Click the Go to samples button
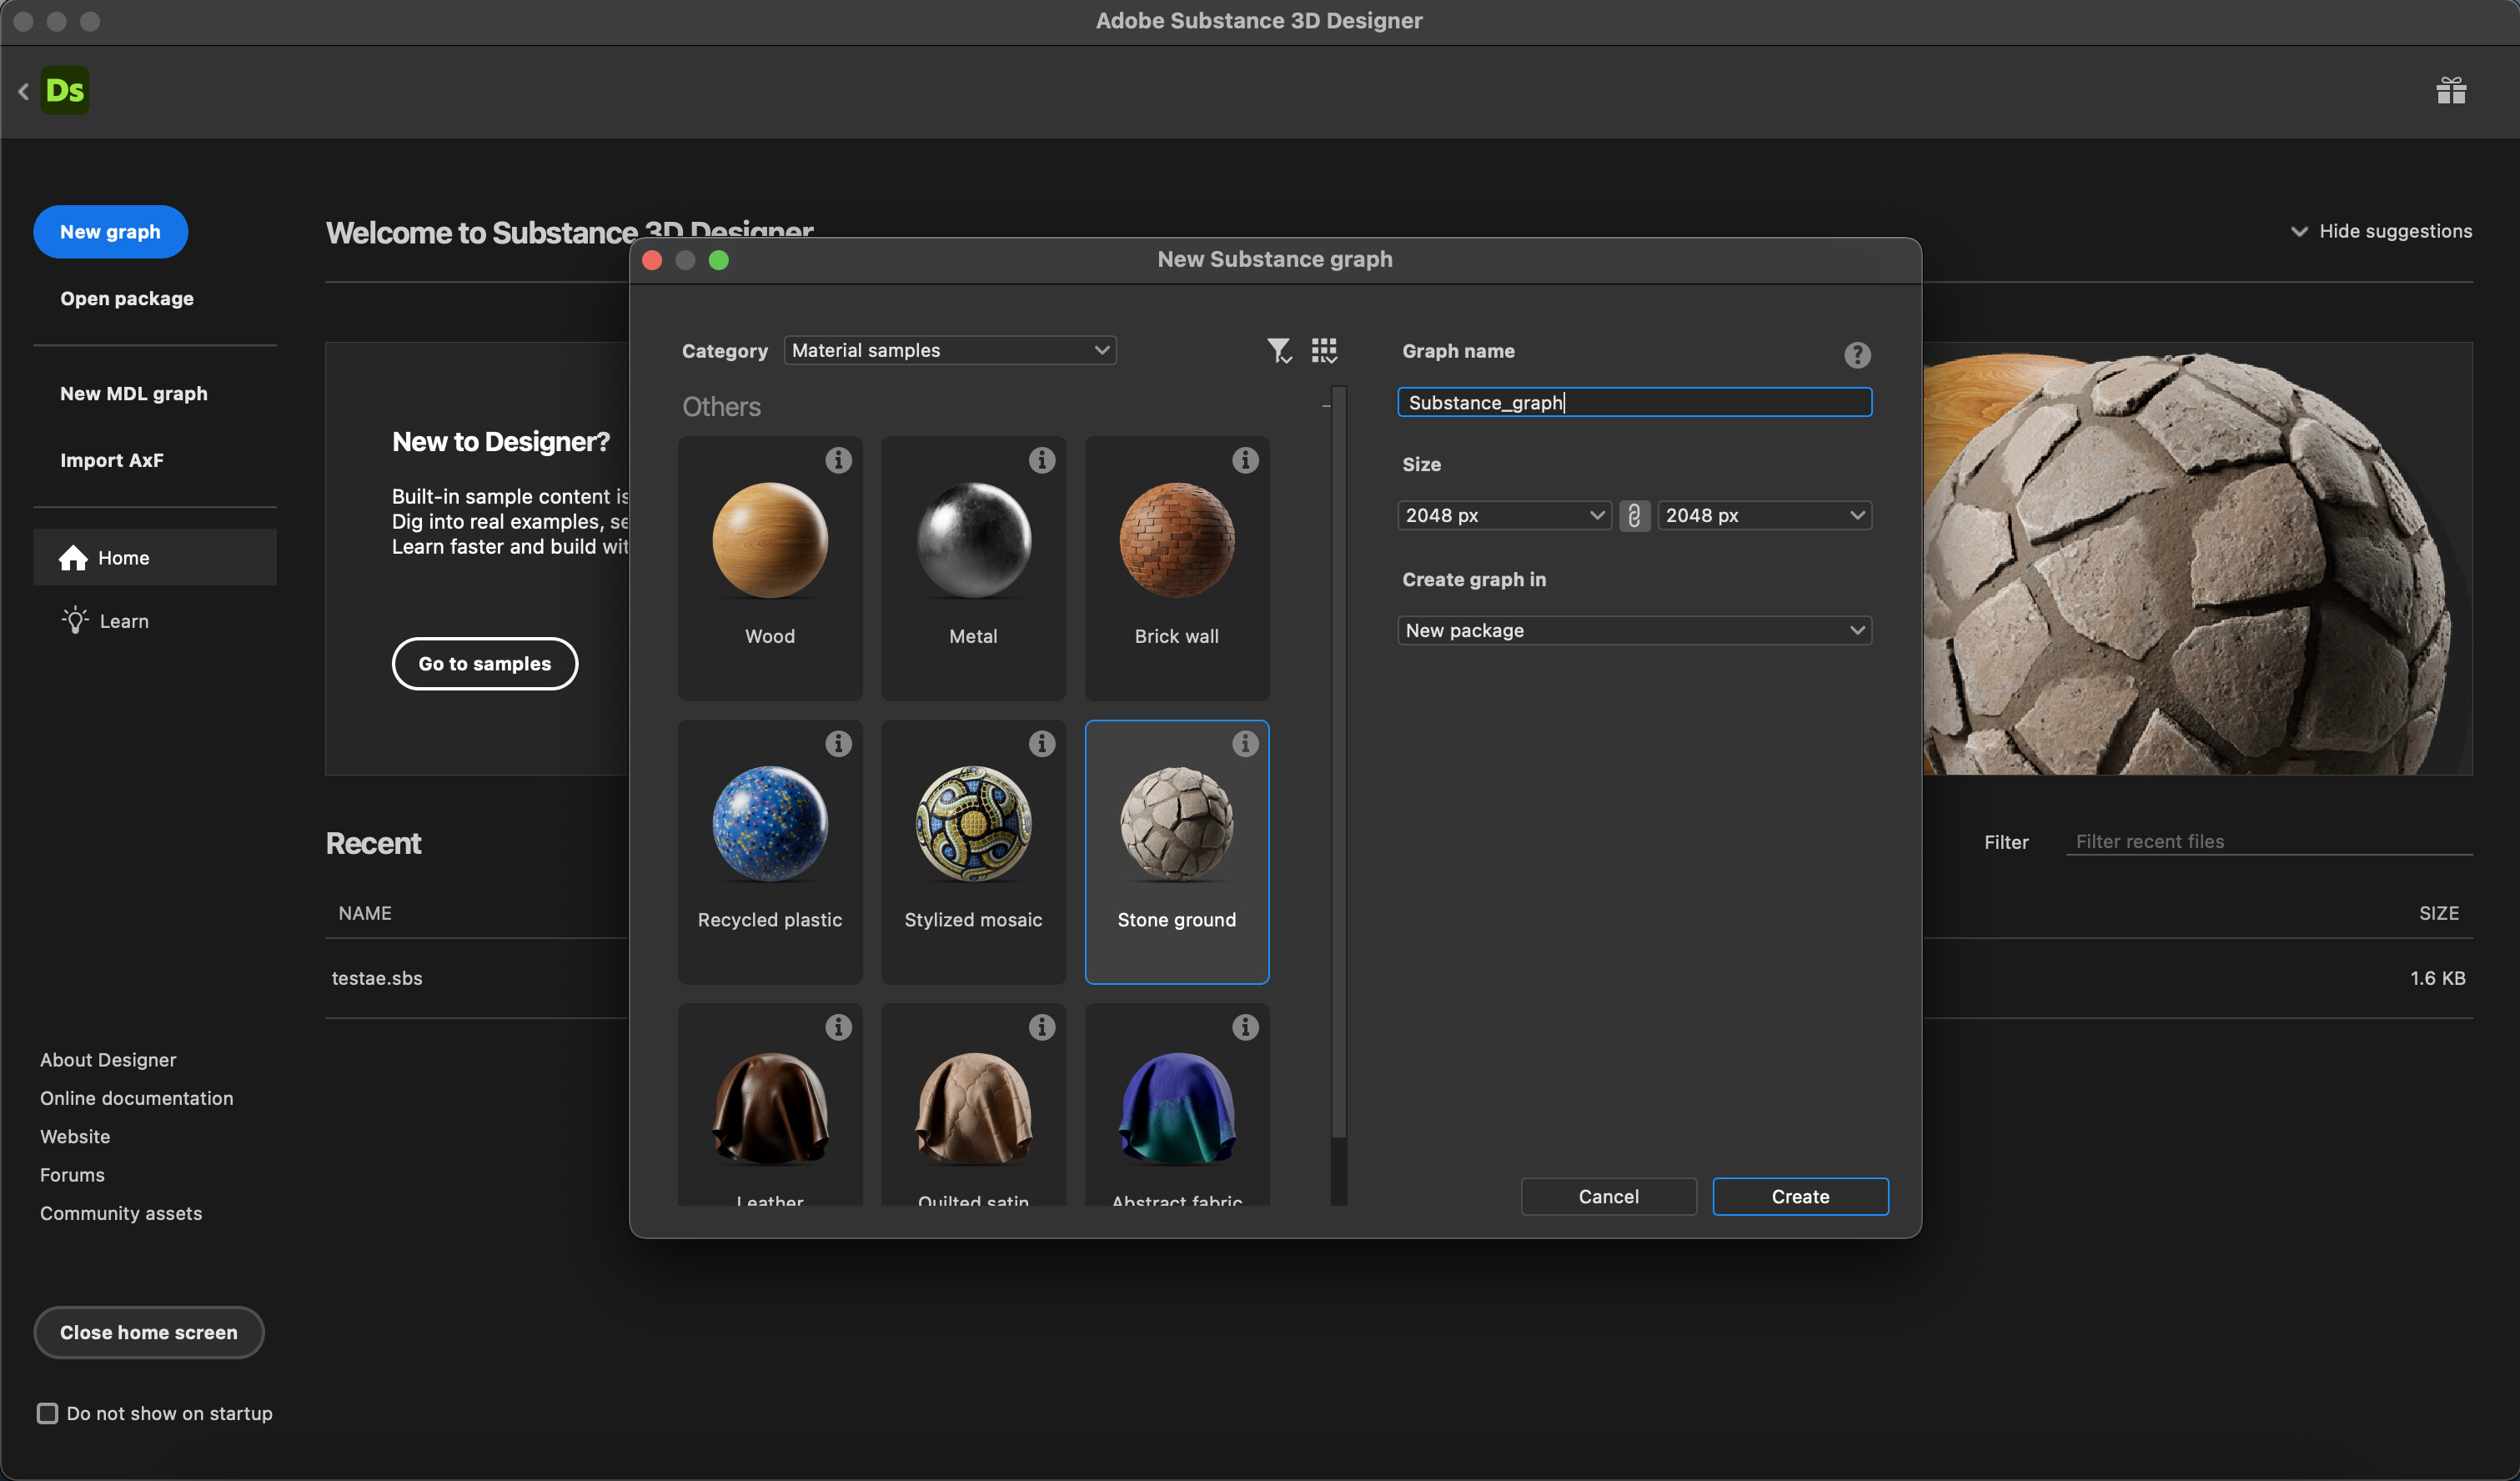 484,663
